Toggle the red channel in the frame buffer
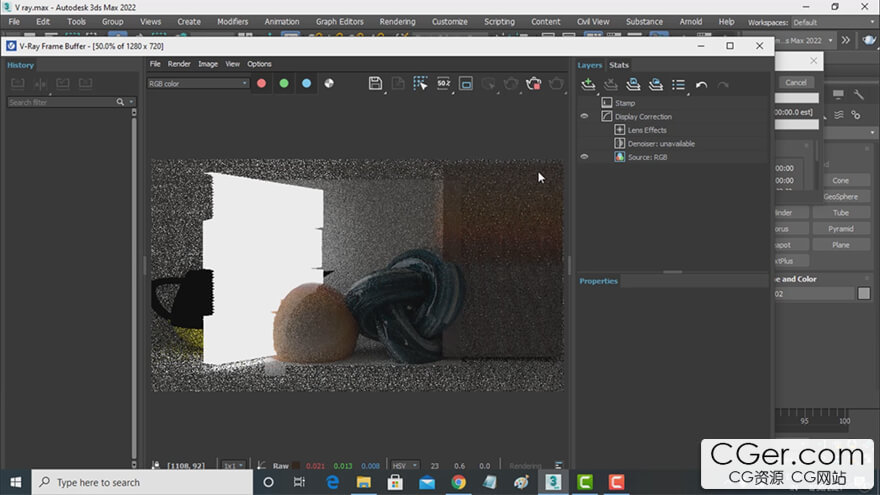 point(262,84)
